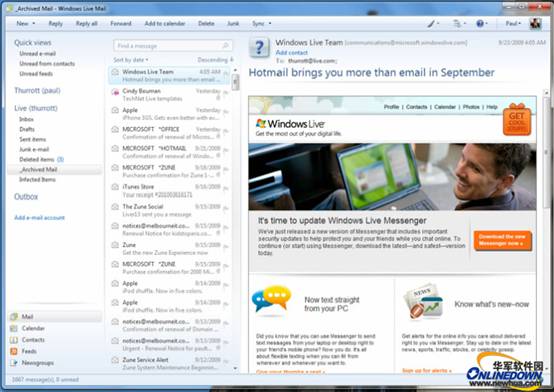Click the Newsgroups icon
The height and width of the screenshot is (392, 554).
coord(14,363)
